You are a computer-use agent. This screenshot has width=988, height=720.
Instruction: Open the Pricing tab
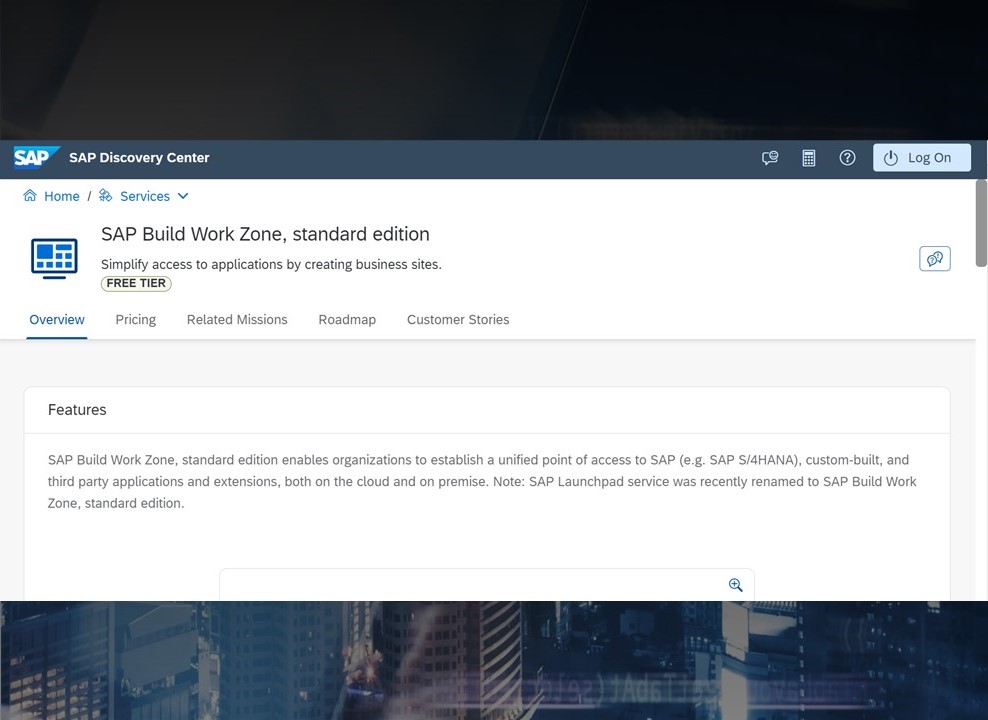[136, 320]
